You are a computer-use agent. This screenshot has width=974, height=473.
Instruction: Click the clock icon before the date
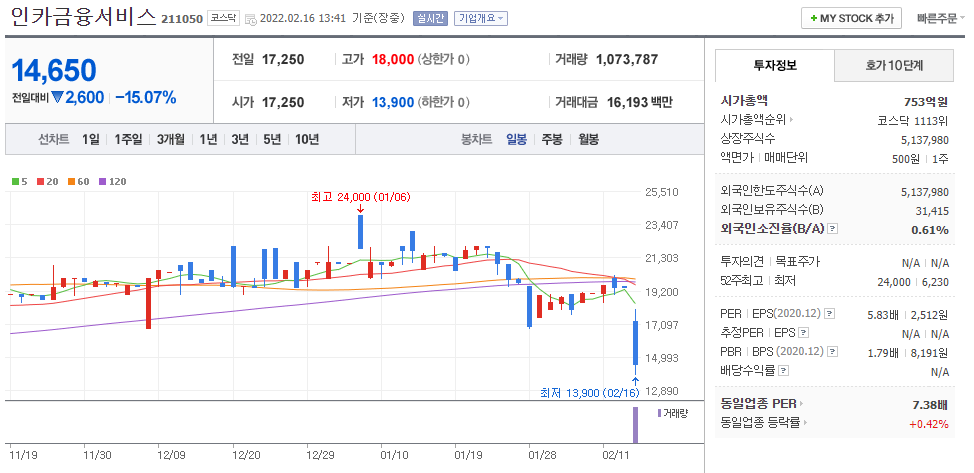(x=251, y=19)
